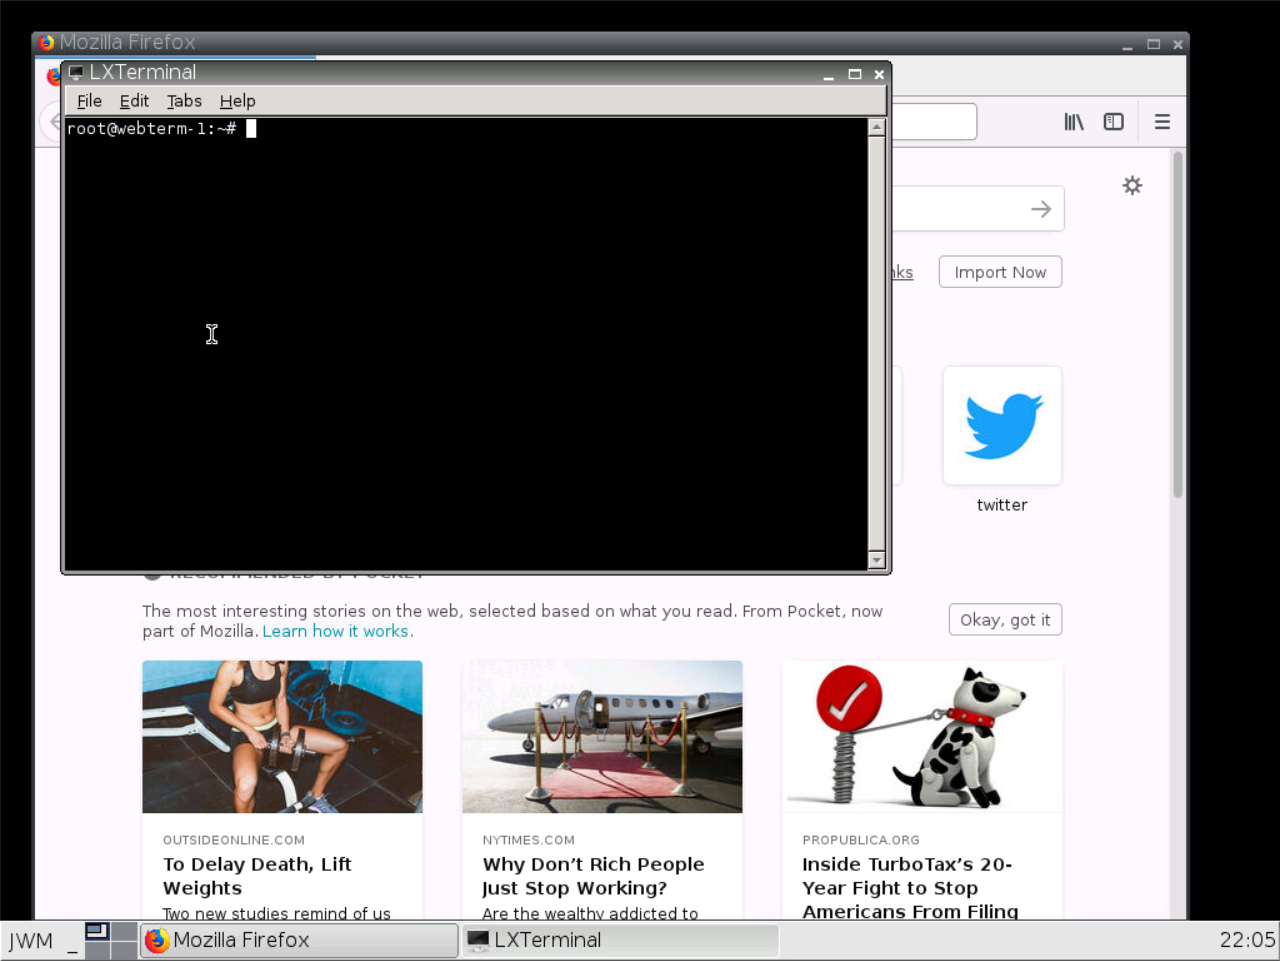Click the LXTerminal command prompt area
This screenshot has height=961, width=1280.
click(x=466, y=343)
